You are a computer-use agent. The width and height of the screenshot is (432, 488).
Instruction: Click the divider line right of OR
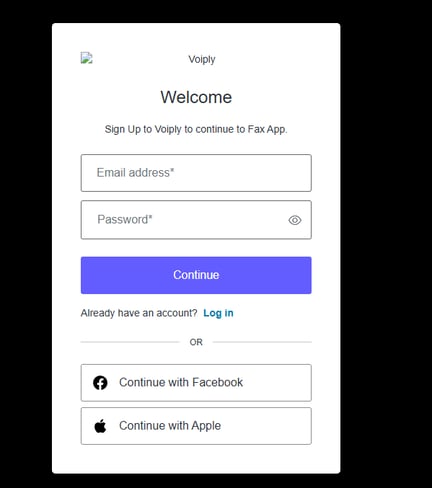pos(262,342)
